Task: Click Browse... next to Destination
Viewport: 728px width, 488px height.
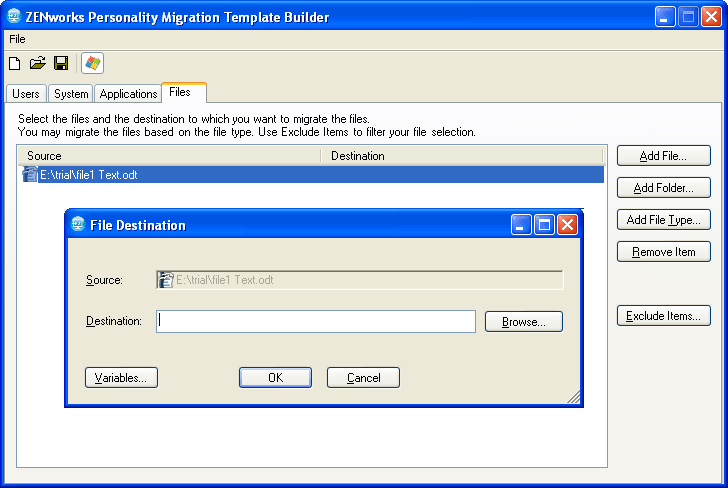Action: coord(524,322)
